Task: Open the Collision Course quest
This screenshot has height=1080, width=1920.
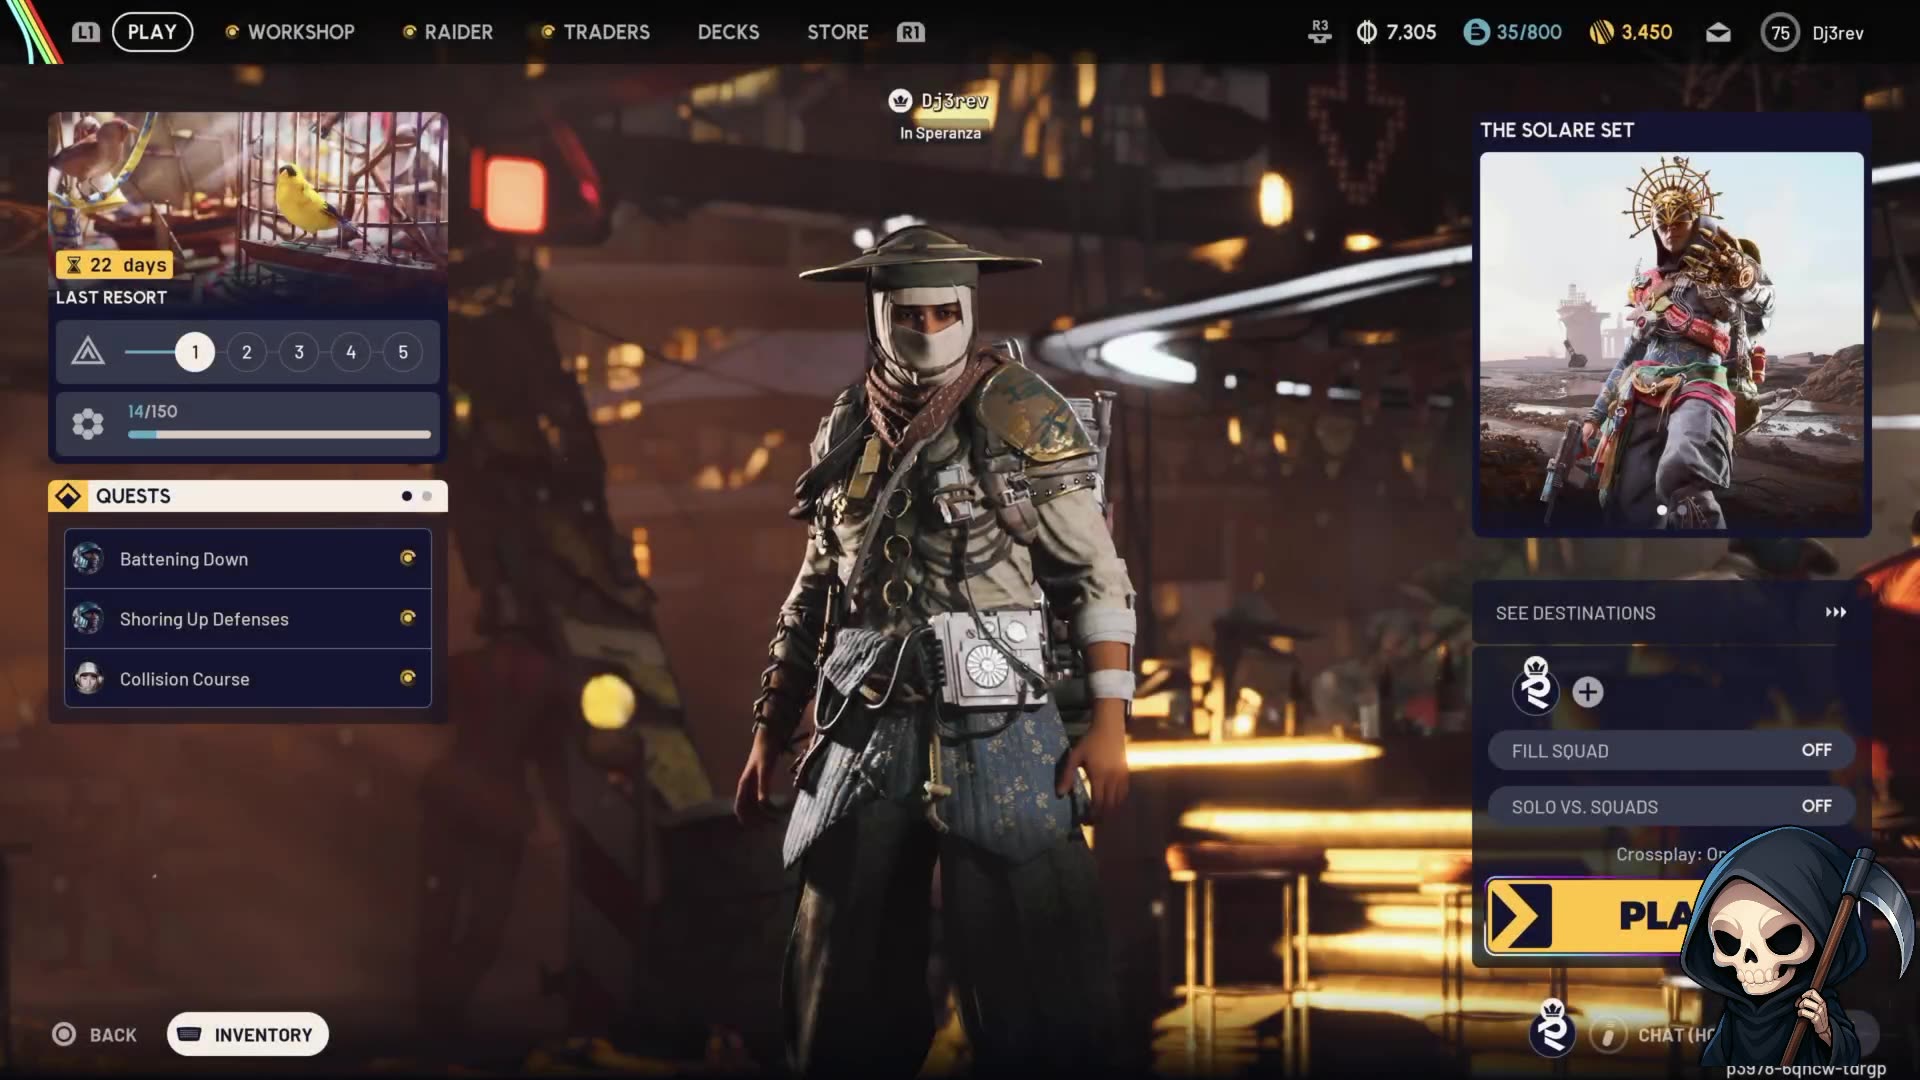Action: point(248,679)
